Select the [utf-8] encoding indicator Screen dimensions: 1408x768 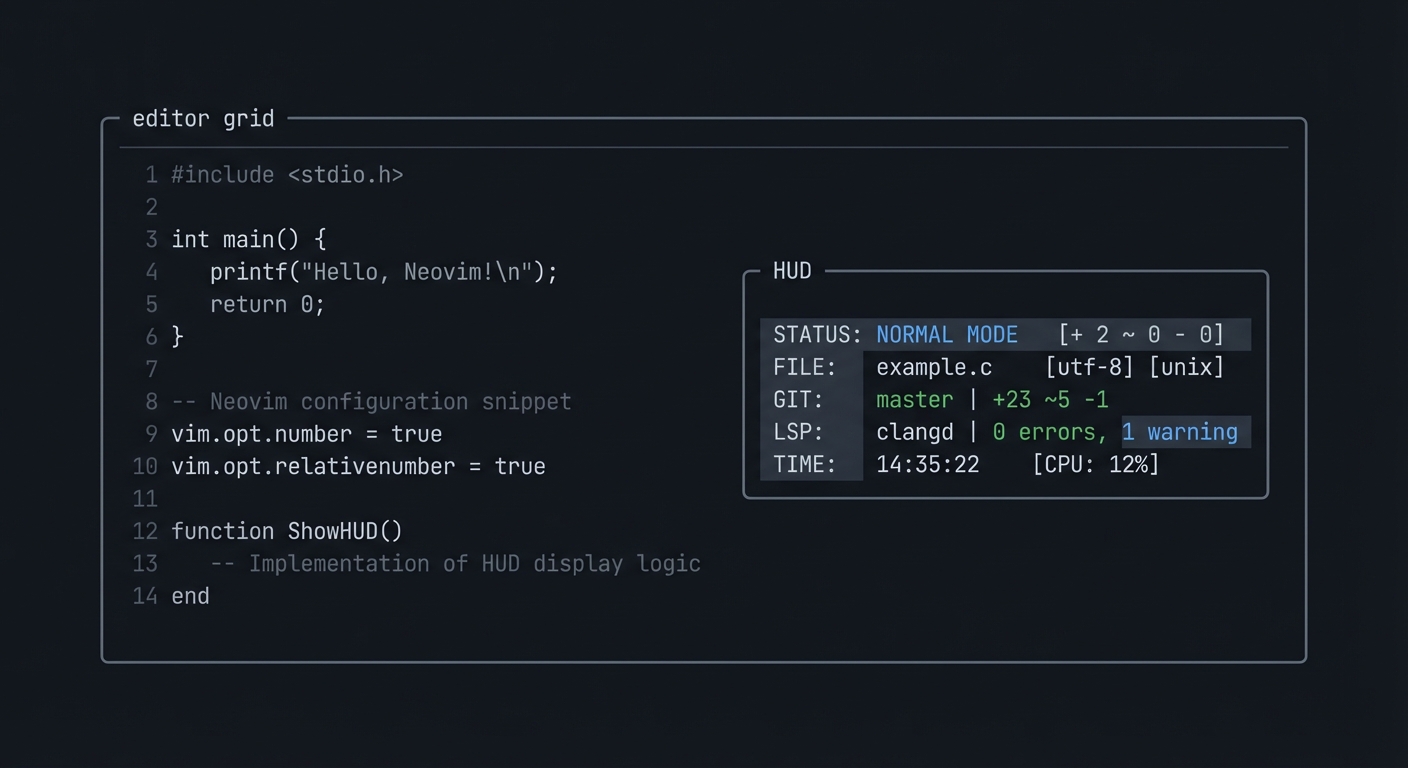click(x=1088, y=367)
